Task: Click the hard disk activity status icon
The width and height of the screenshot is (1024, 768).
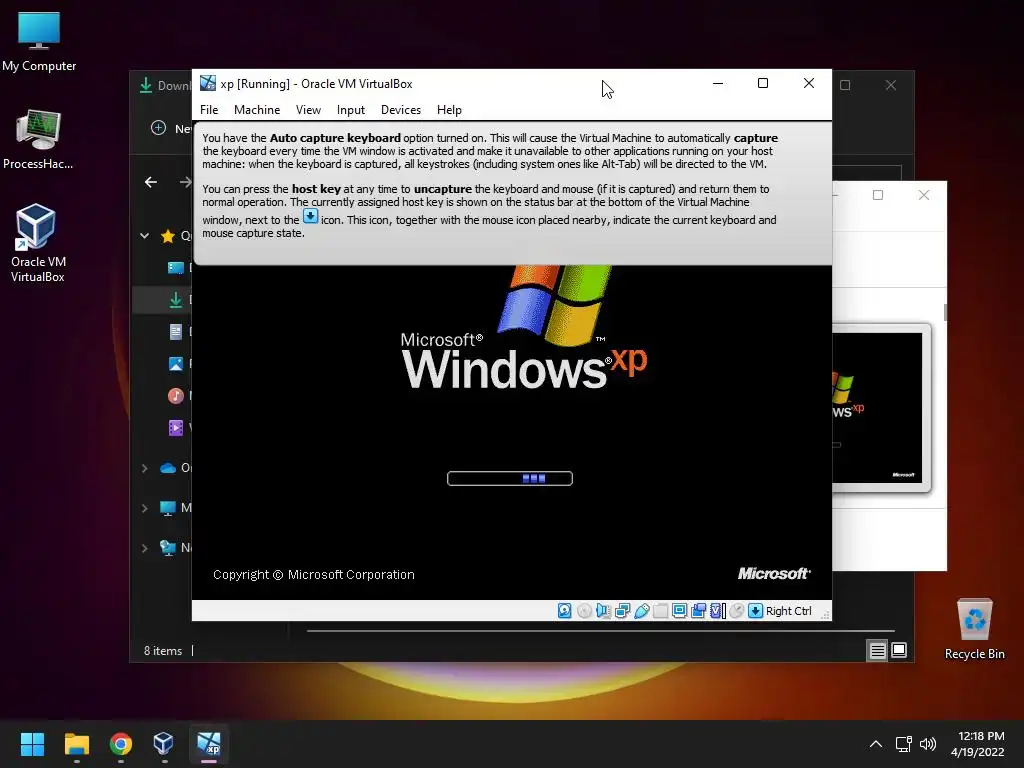Action: click(x=565, y=611)
